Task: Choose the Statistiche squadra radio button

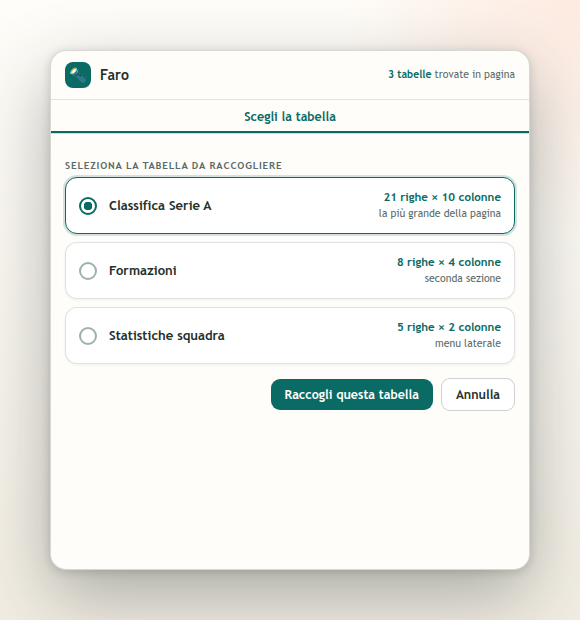Action: (x=88, y=336)
